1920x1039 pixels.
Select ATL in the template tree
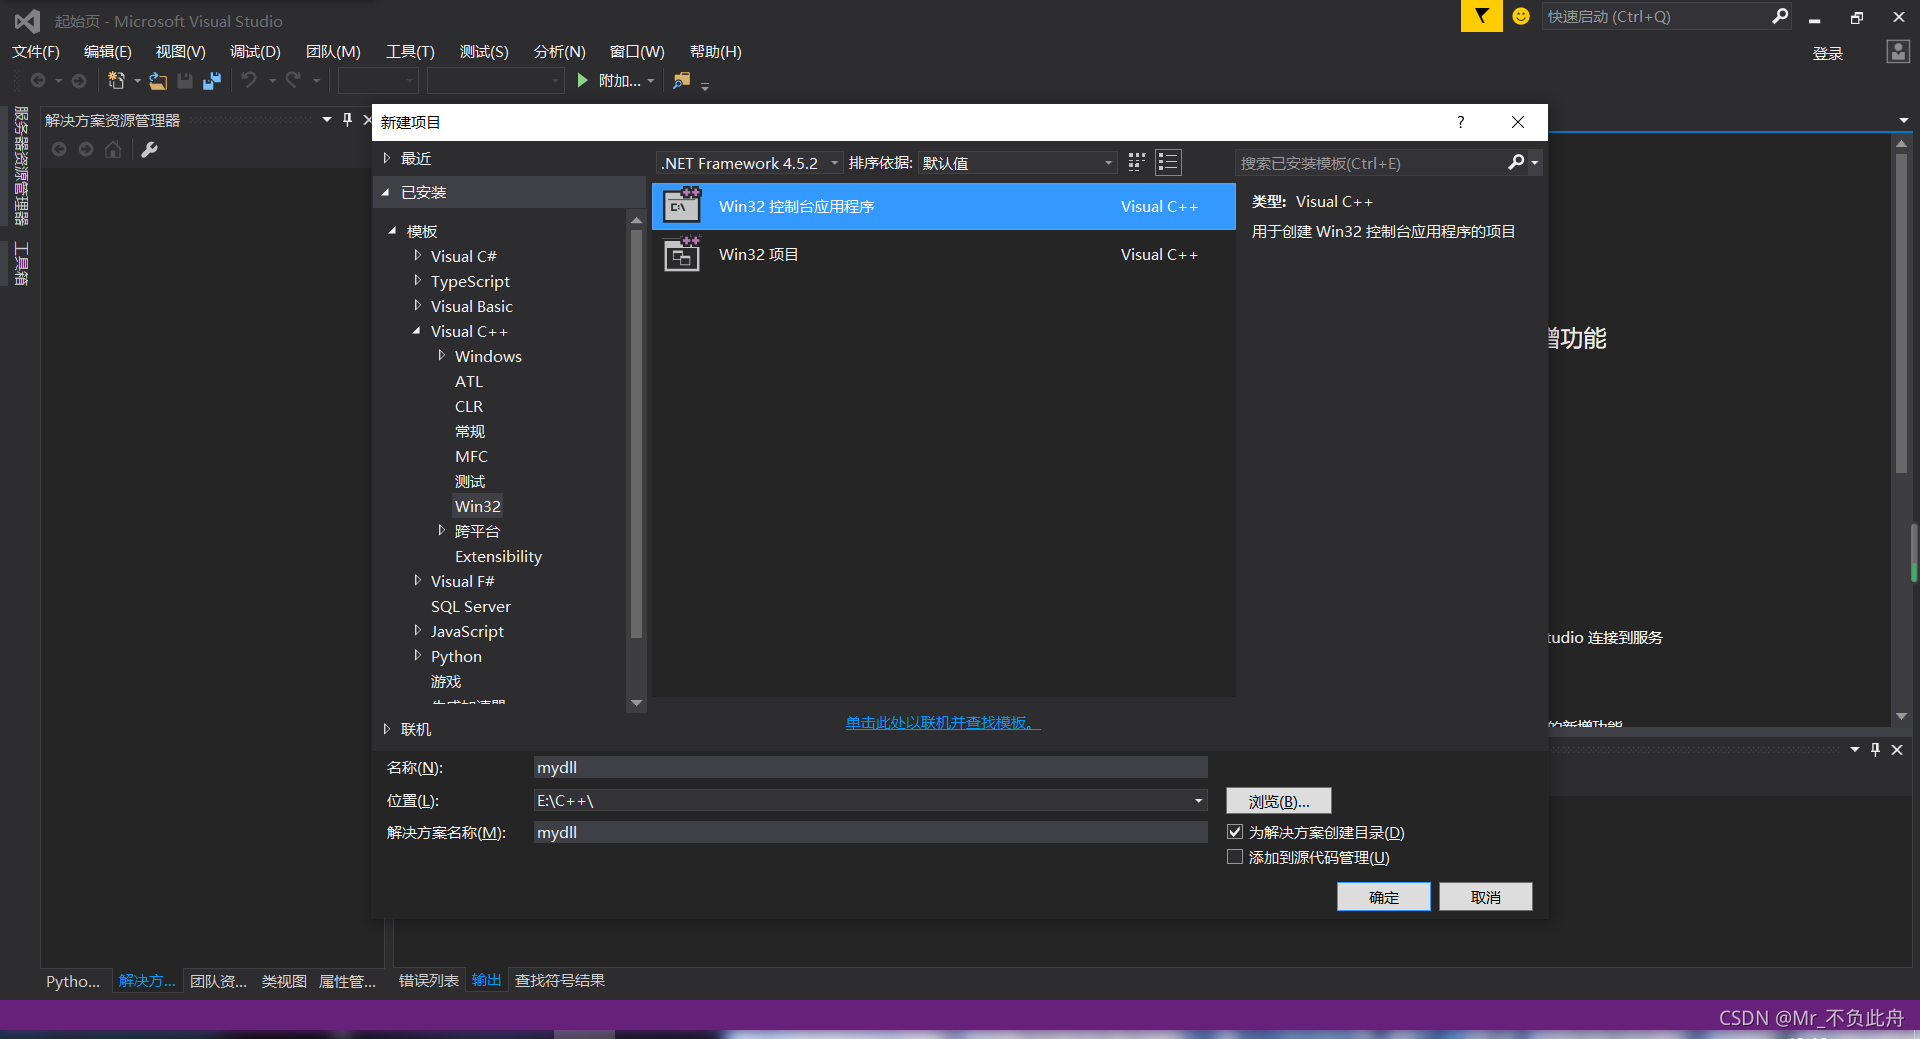pos(469,381)
